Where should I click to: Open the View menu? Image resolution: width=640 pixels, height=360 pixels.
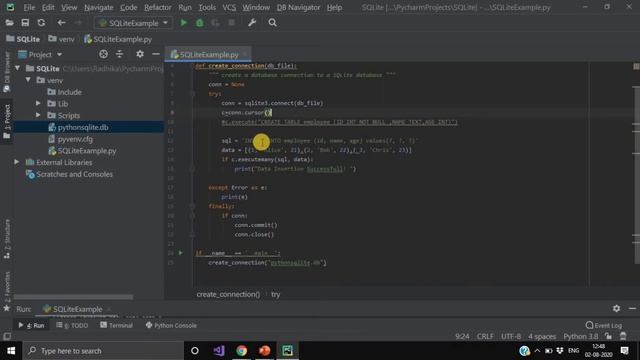69,7
